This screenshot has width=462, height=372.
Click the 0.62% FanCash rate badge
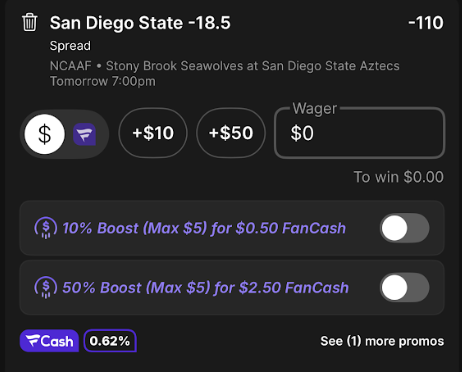coord(110,341)
